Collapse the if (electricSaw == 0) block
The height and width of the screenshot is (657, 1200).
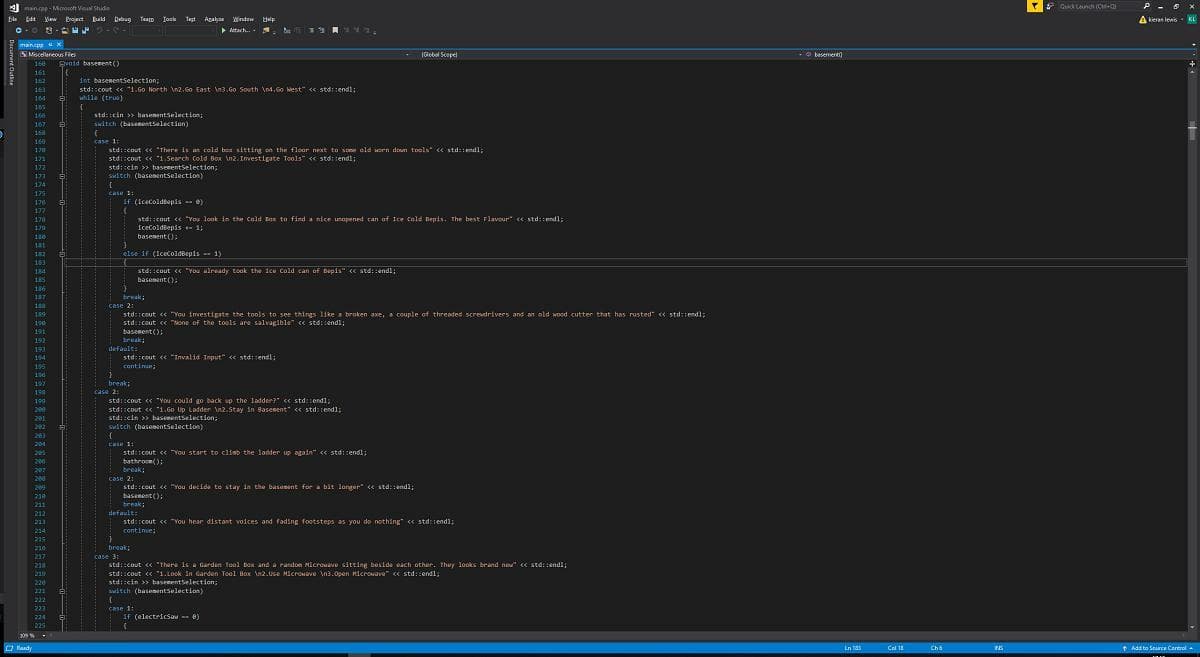[62, 617]
